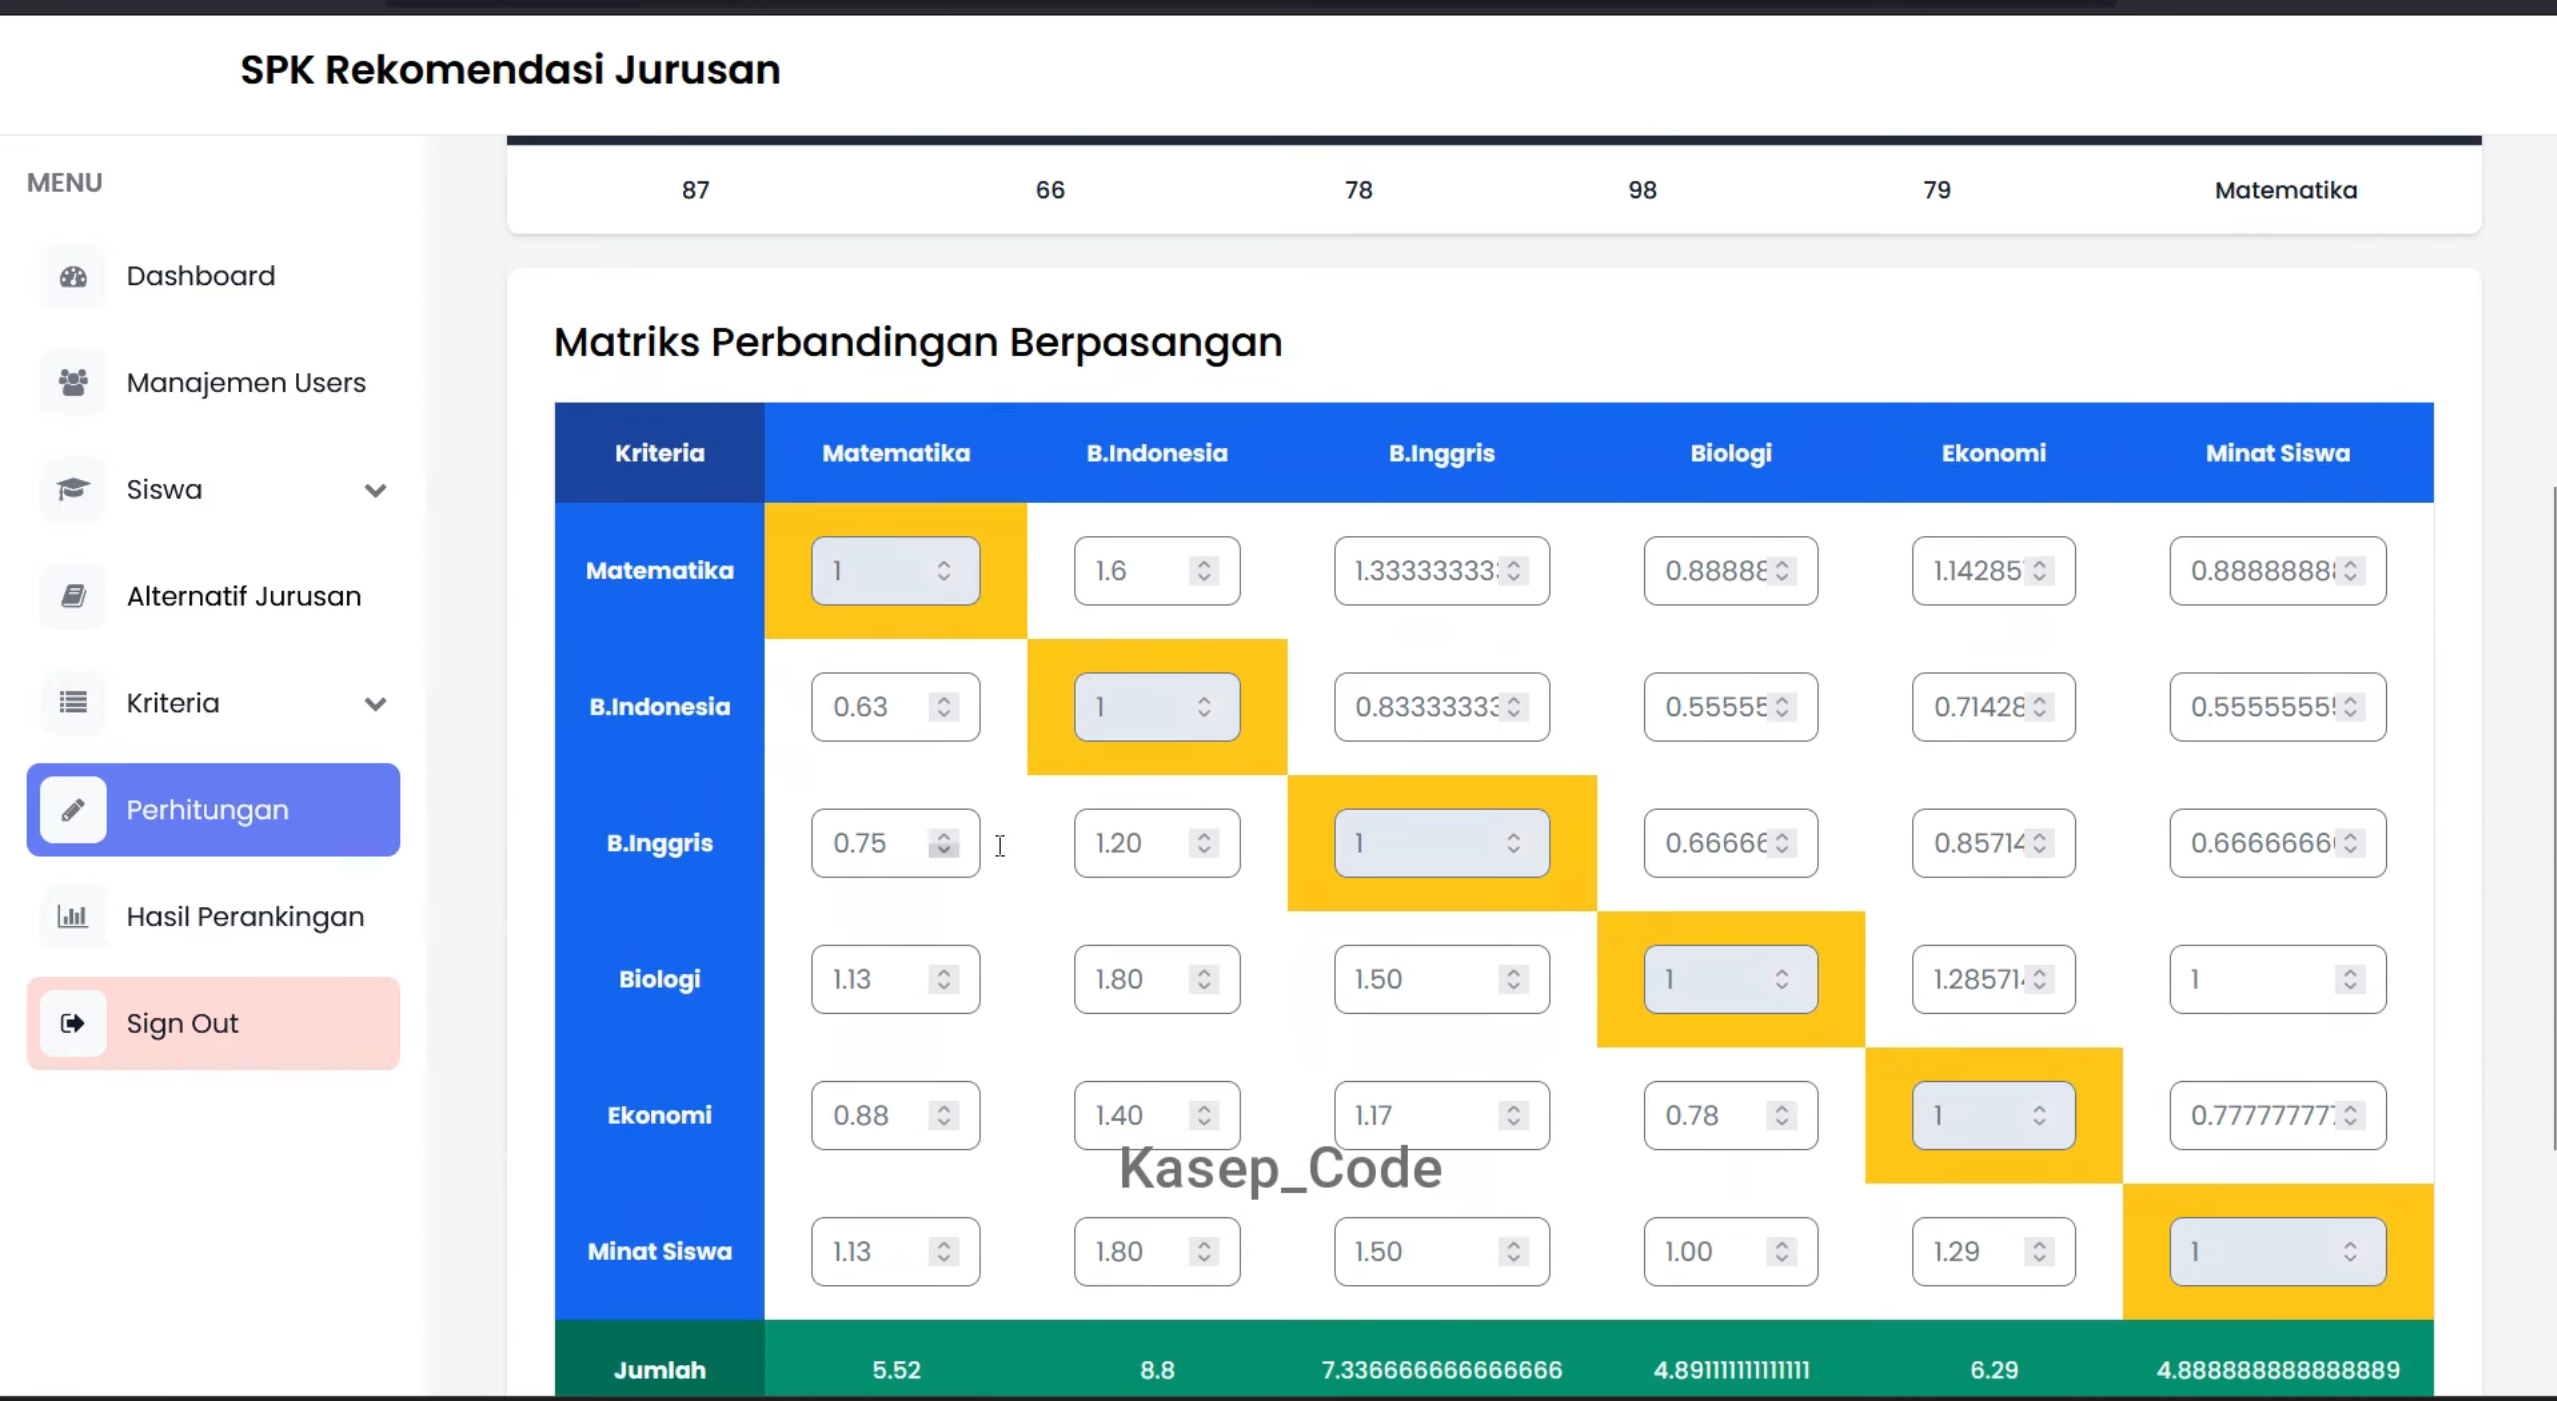Focus Minat Siswa row B.Indonesia input 1.80
The image size is (2557, 1401).
click(1157, 1251)
